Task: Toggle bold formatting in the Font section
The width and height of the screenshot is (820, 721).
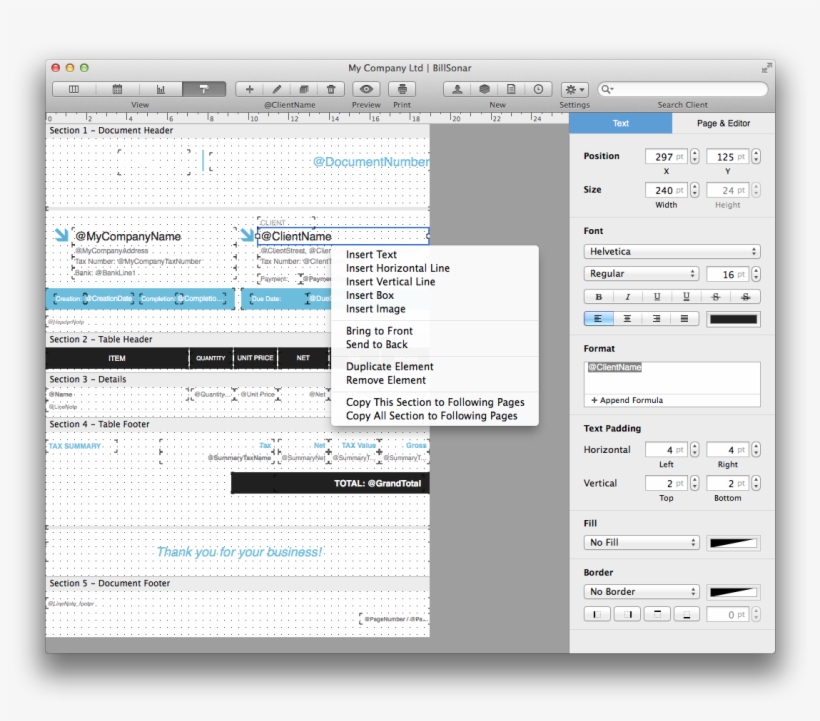Action: click(599, 295)
